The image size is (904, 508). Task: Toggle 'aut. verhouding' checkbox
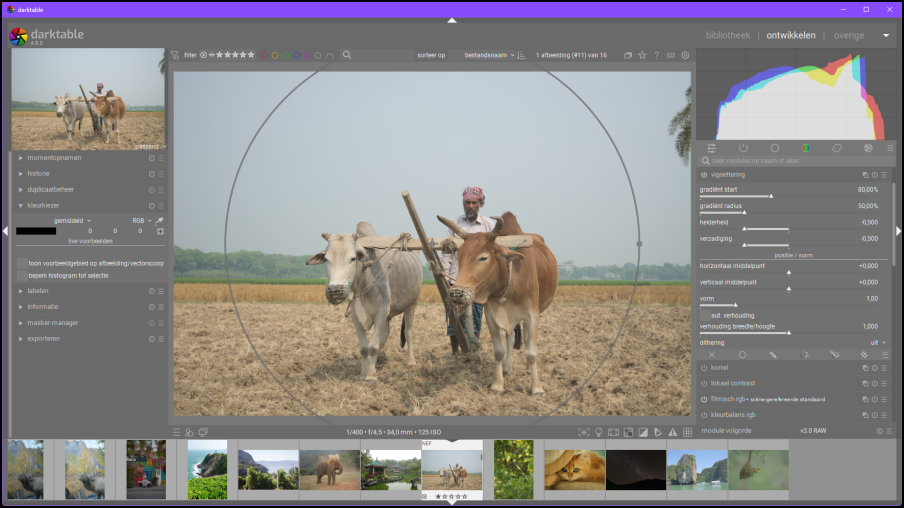click(704, 315)
